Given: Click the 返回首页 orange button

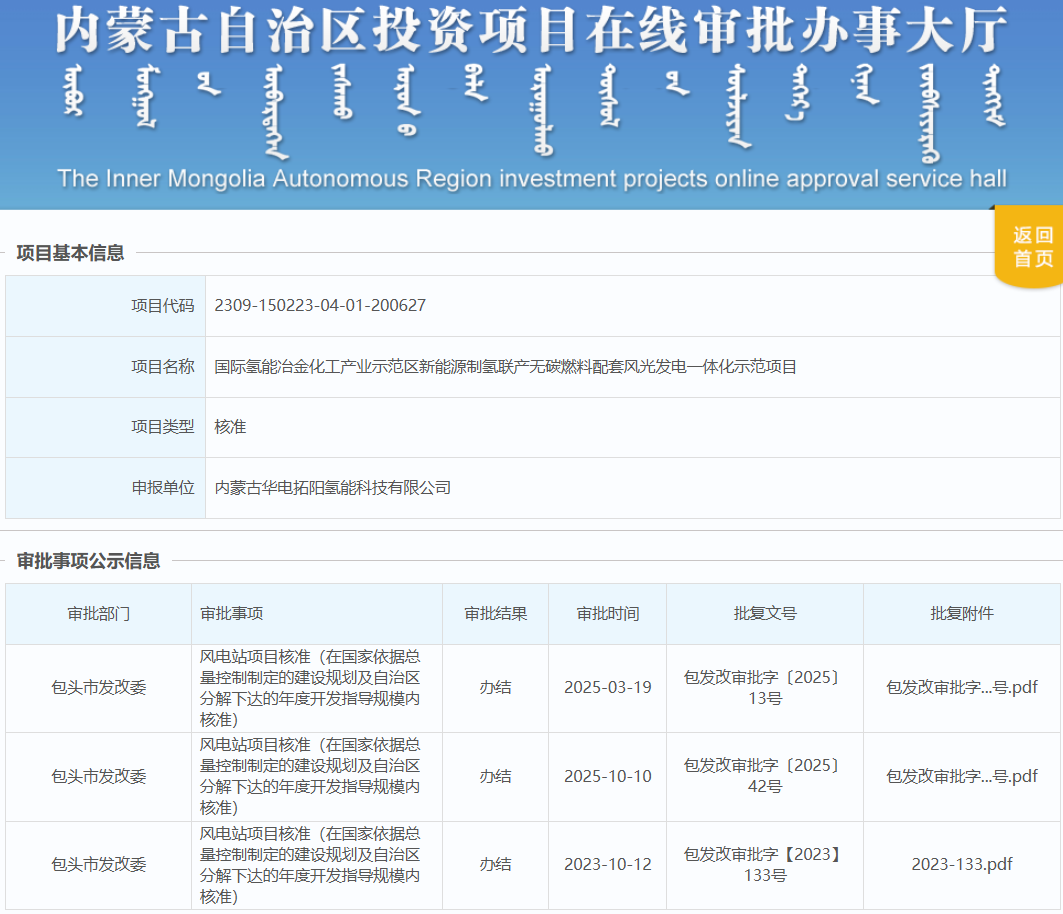Looking at the screenshot, I should click(1032, 247).
